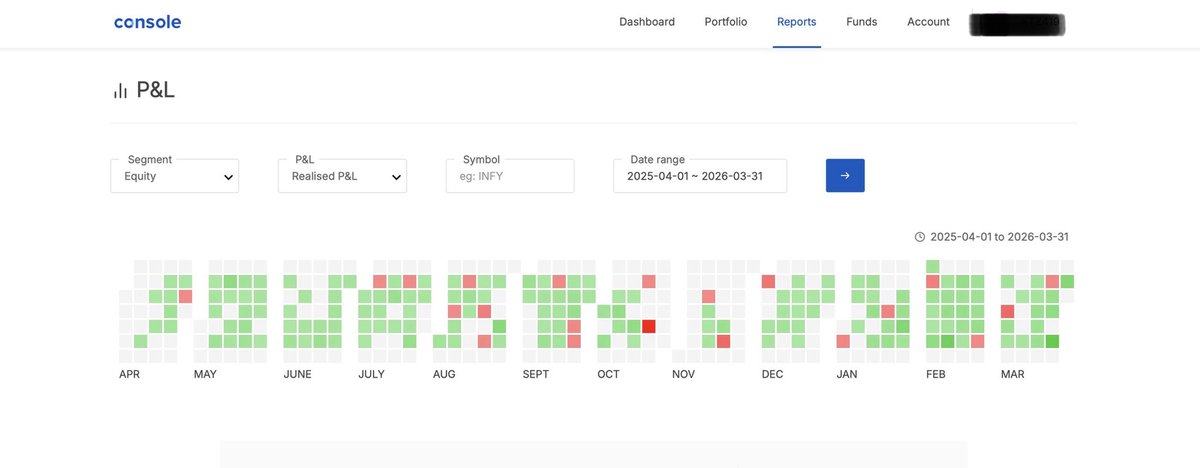Click the console logo

pos(147,21)
